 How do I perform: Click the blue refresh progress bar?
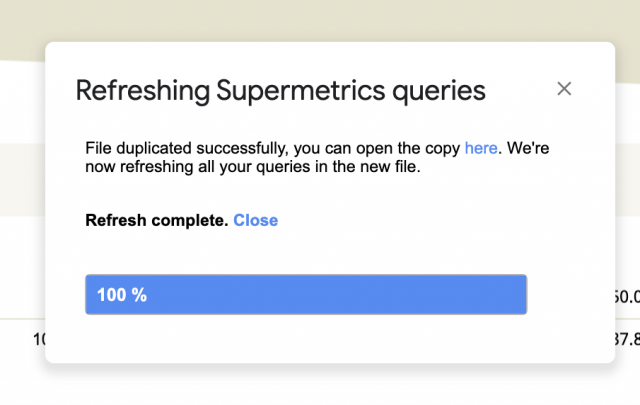[x=306, y=295]
